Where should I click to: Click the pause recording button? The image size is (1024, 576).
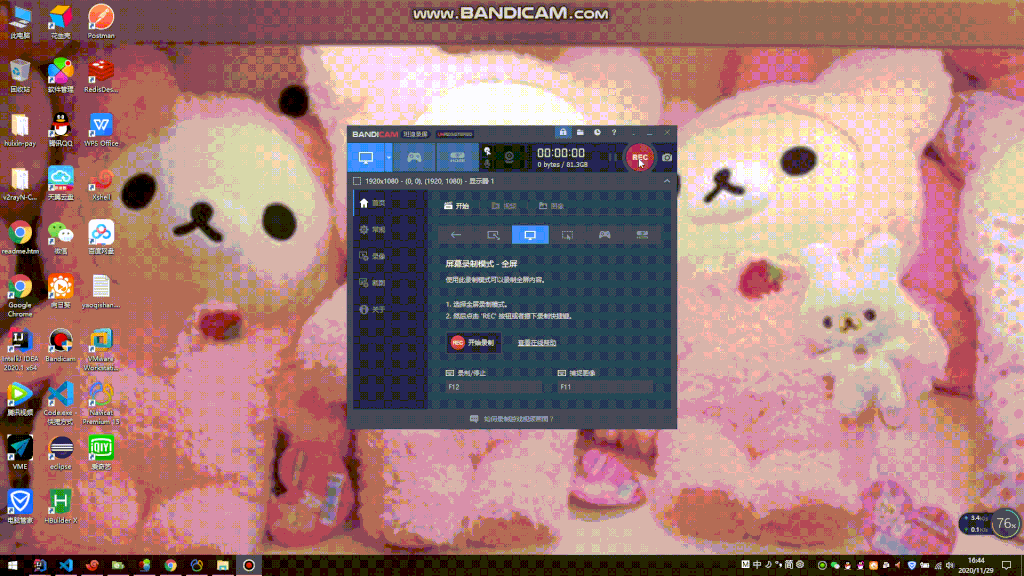613,157
